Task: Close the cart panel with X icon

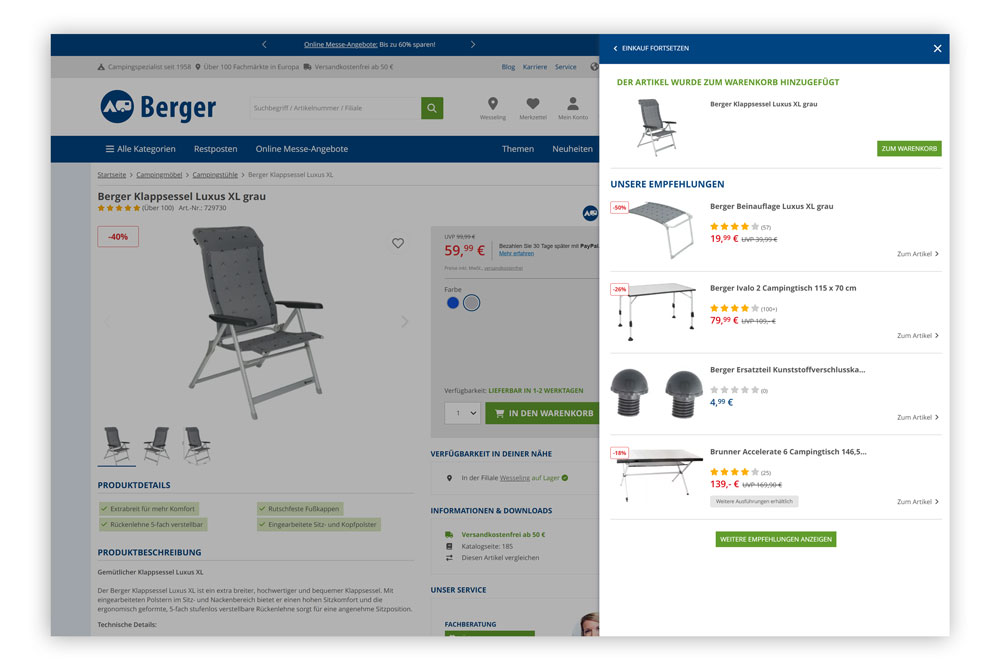Action: click(937, 48)
